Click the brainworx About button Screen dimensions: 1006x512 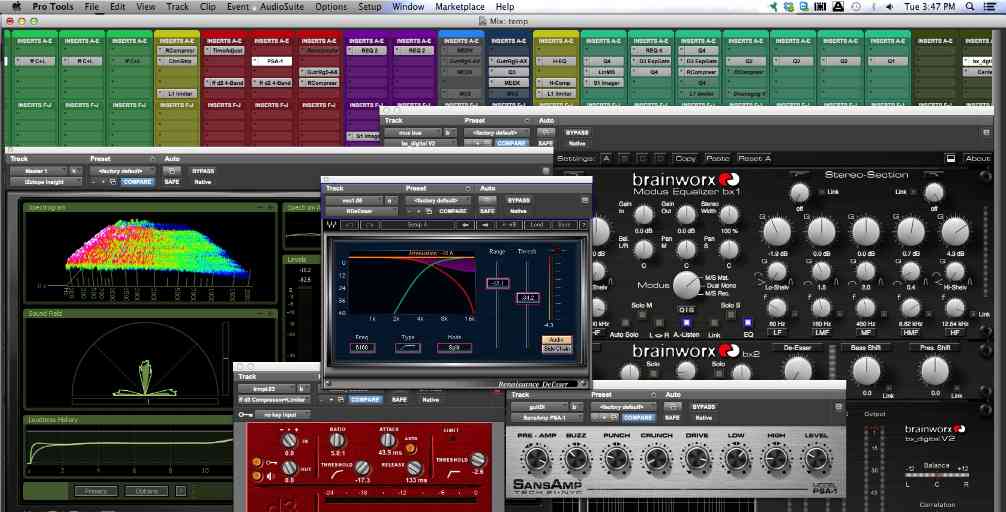[x=977, y=158]
